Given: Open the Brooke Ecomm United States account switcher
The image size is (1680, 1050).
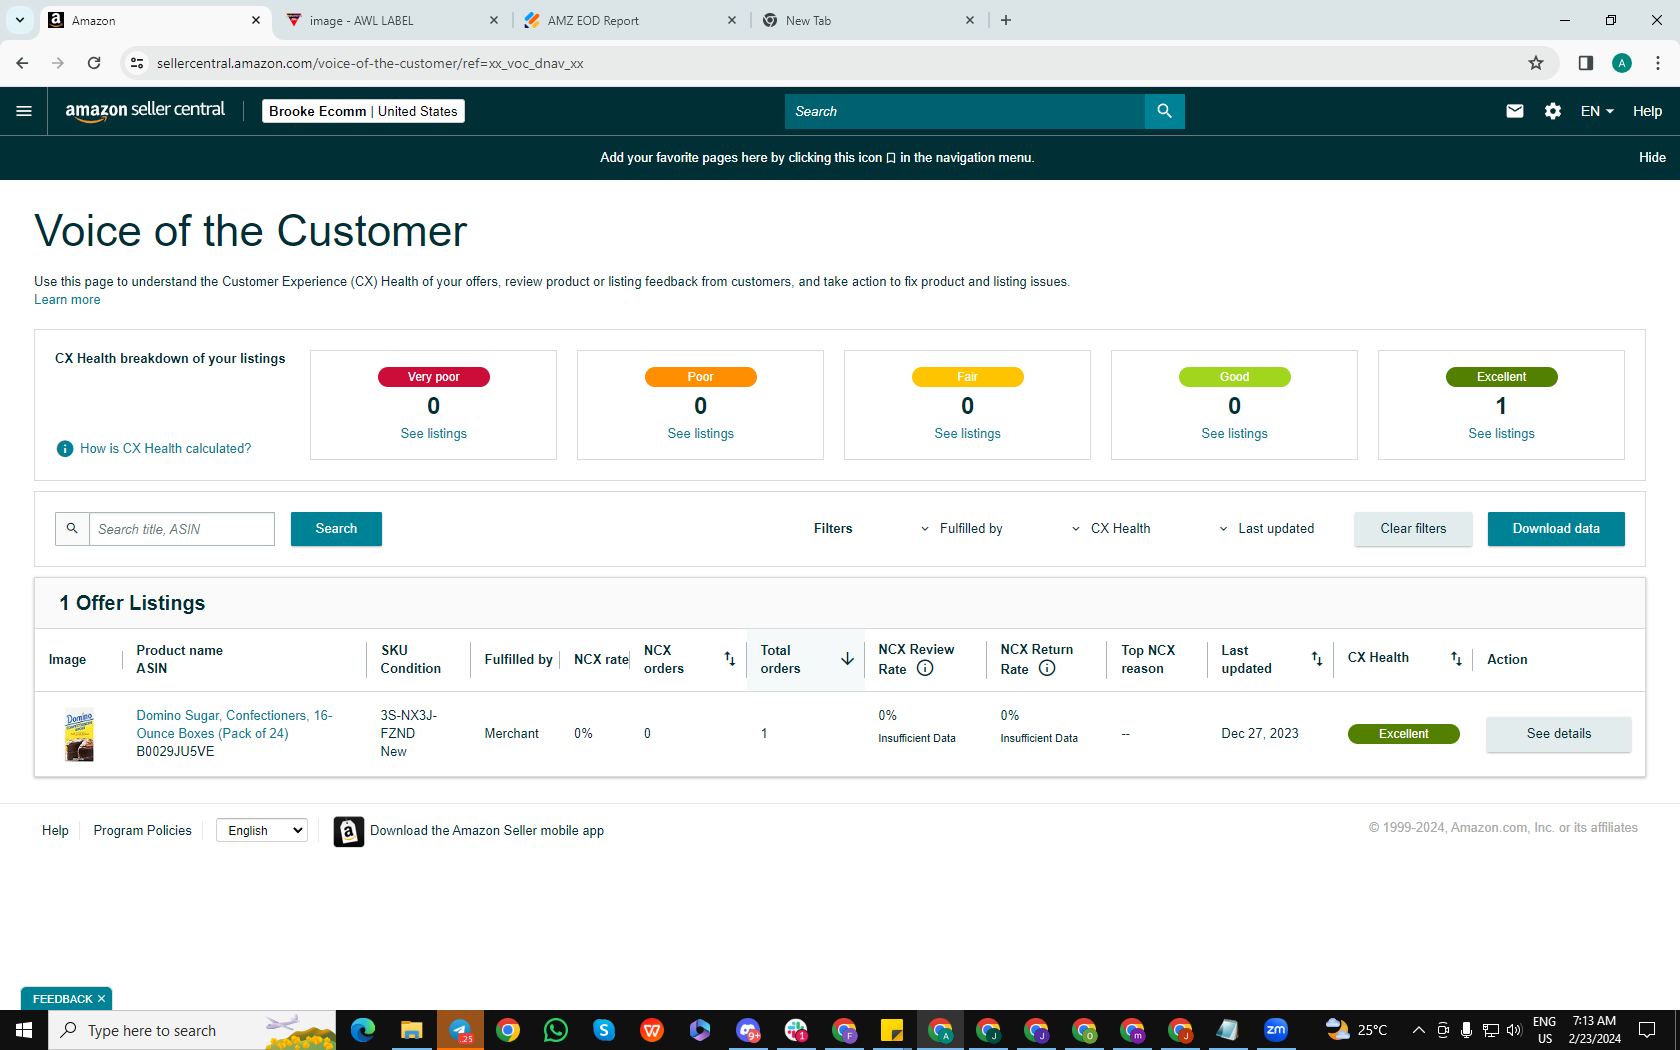Looking at the screenshot, I should [363, 111].
